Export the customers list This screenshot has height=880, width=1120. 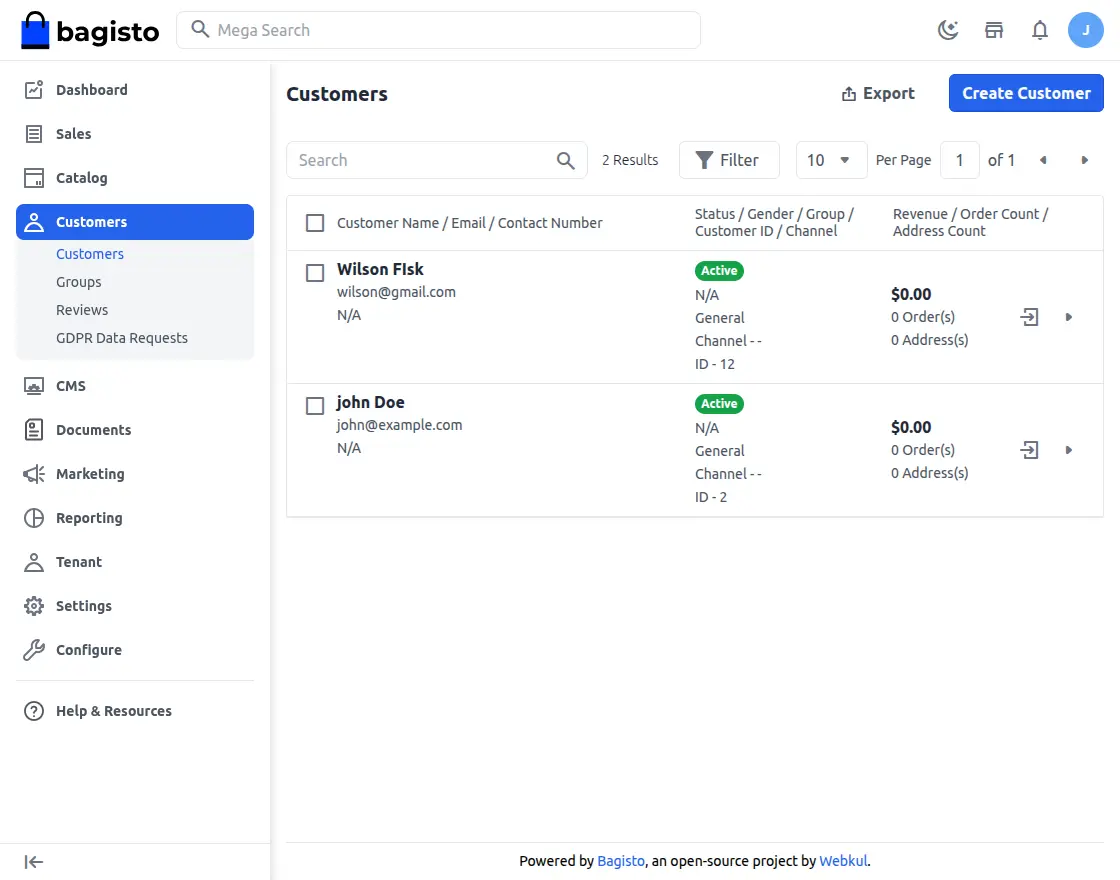coord(878,94)
